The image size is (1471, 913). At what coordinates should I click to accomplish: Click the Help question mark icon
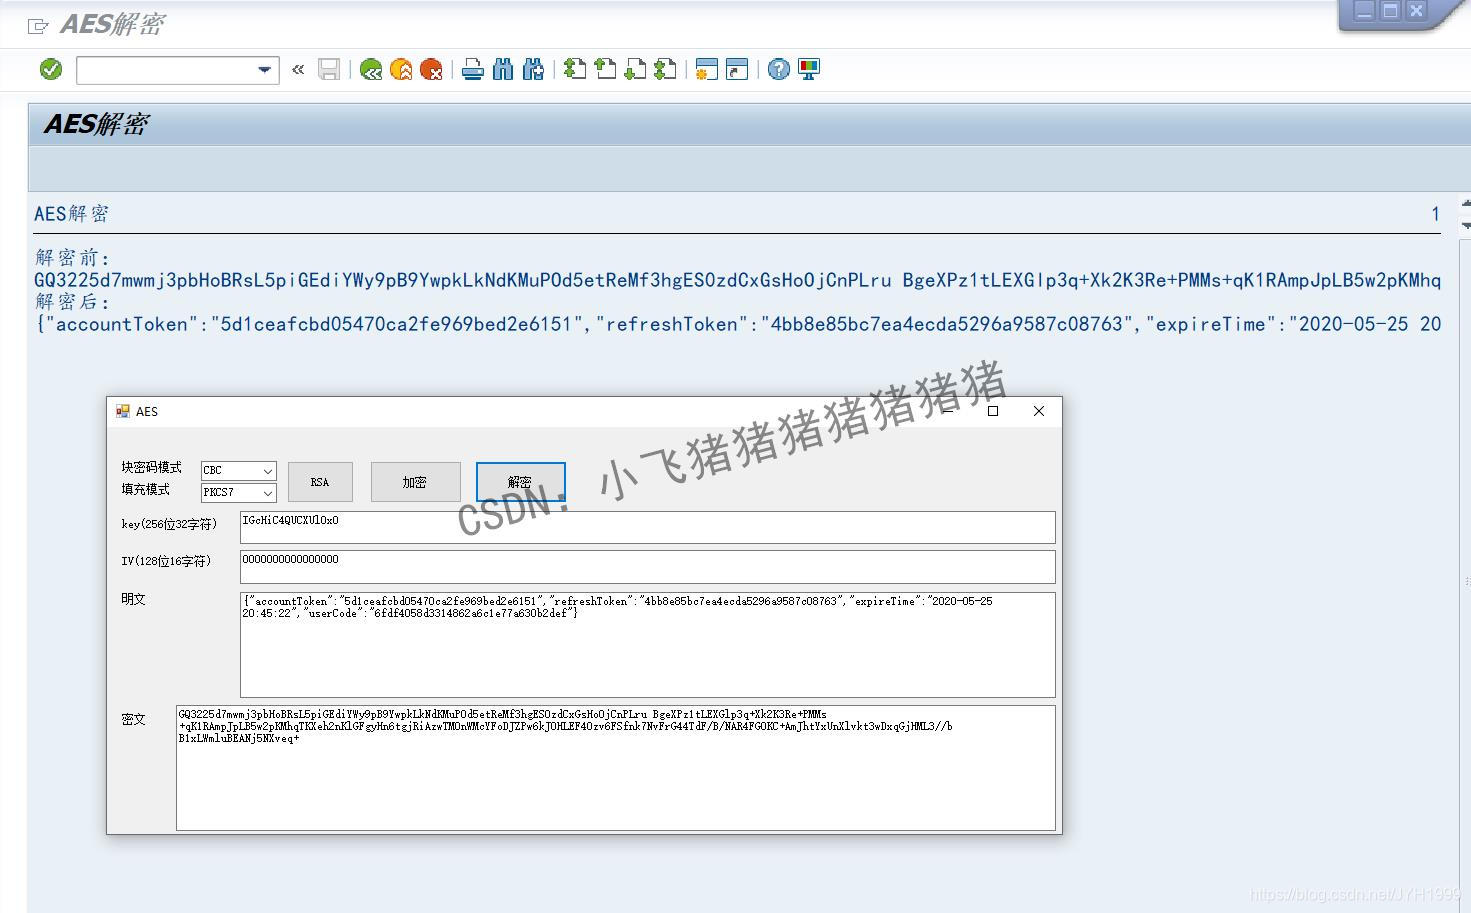779,69
